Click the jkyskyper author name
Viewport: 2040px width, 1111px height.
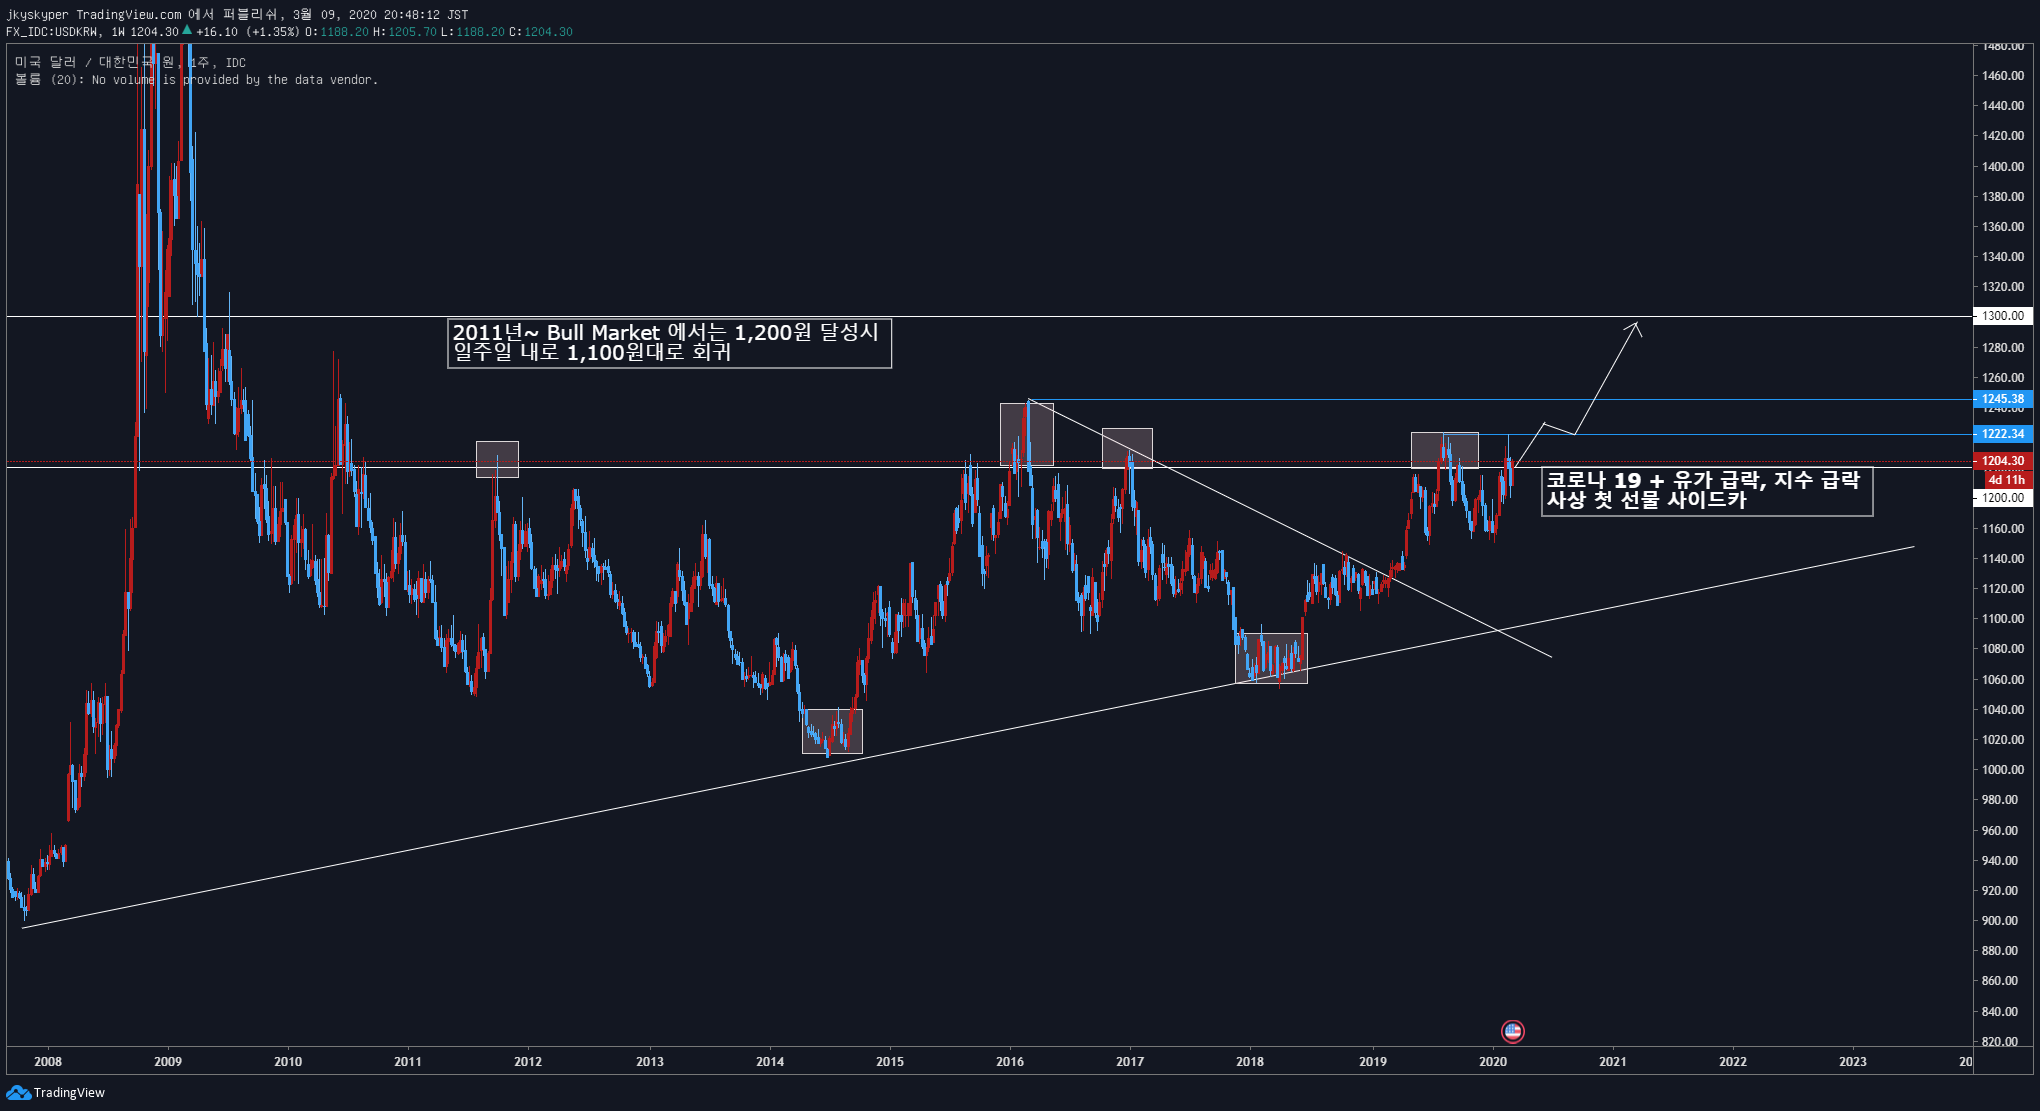37,15
